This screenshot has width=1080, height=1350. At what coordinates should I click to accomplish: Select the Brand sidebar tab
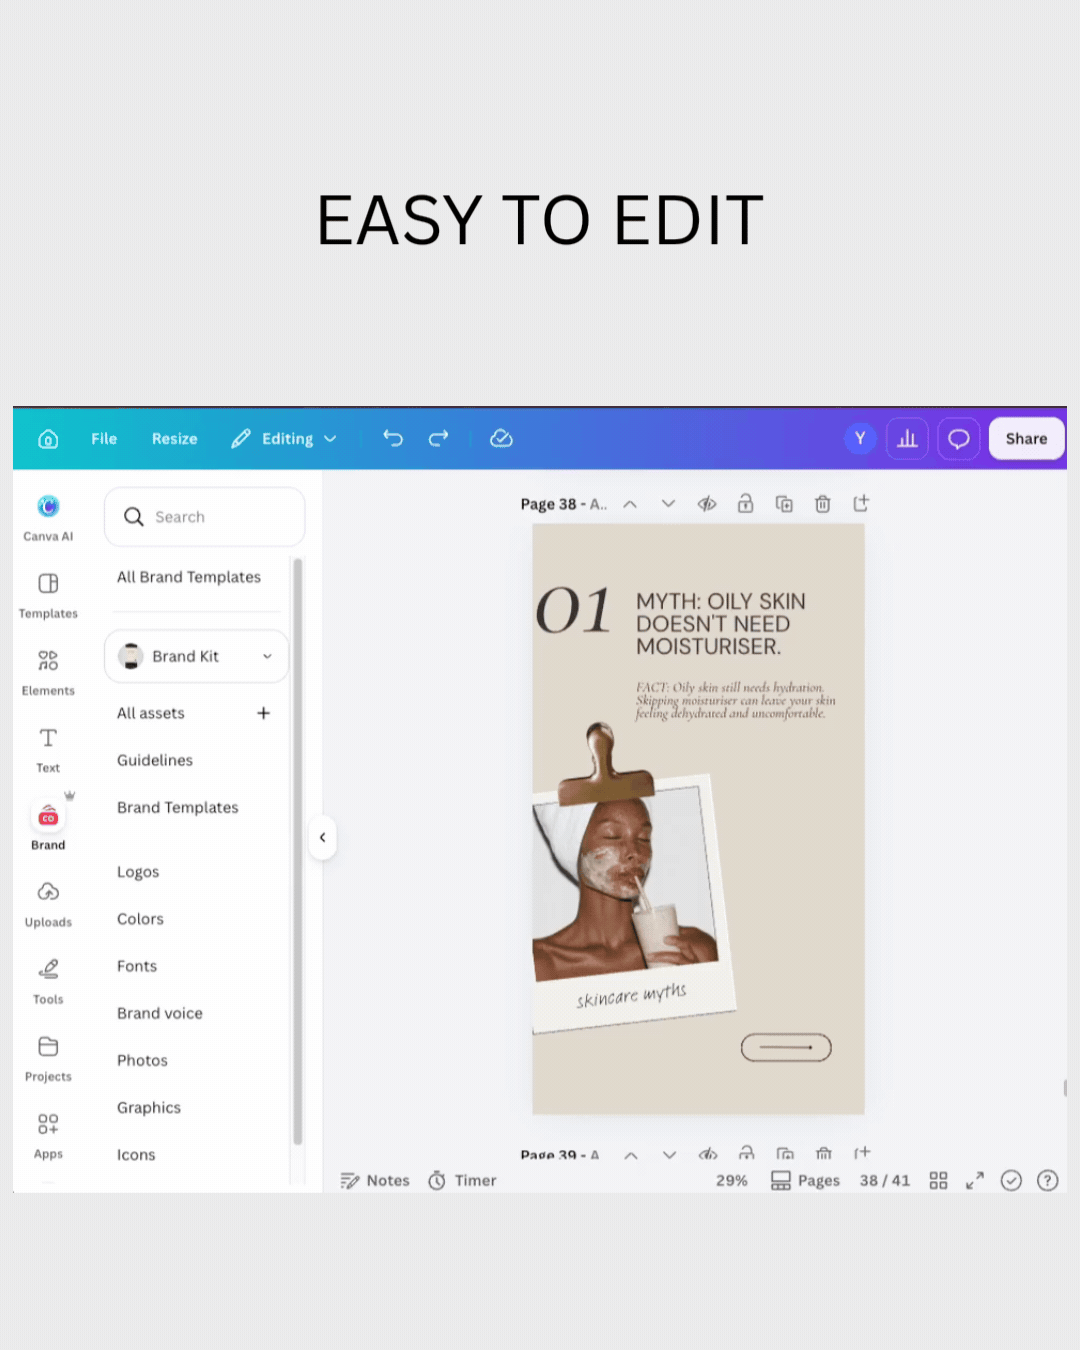click(x=48, y=827)
